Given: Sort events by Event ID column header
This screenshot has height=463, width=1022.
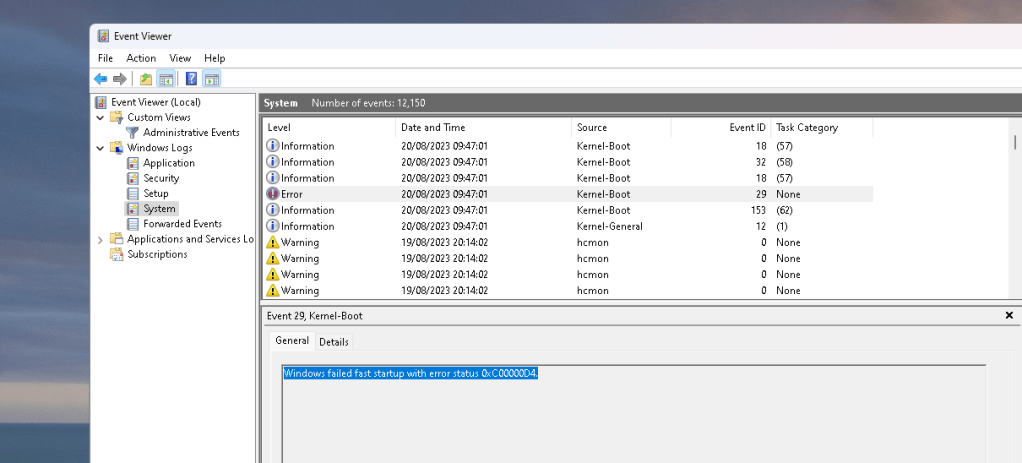Looking at the screenshot, I should point(721,128).
